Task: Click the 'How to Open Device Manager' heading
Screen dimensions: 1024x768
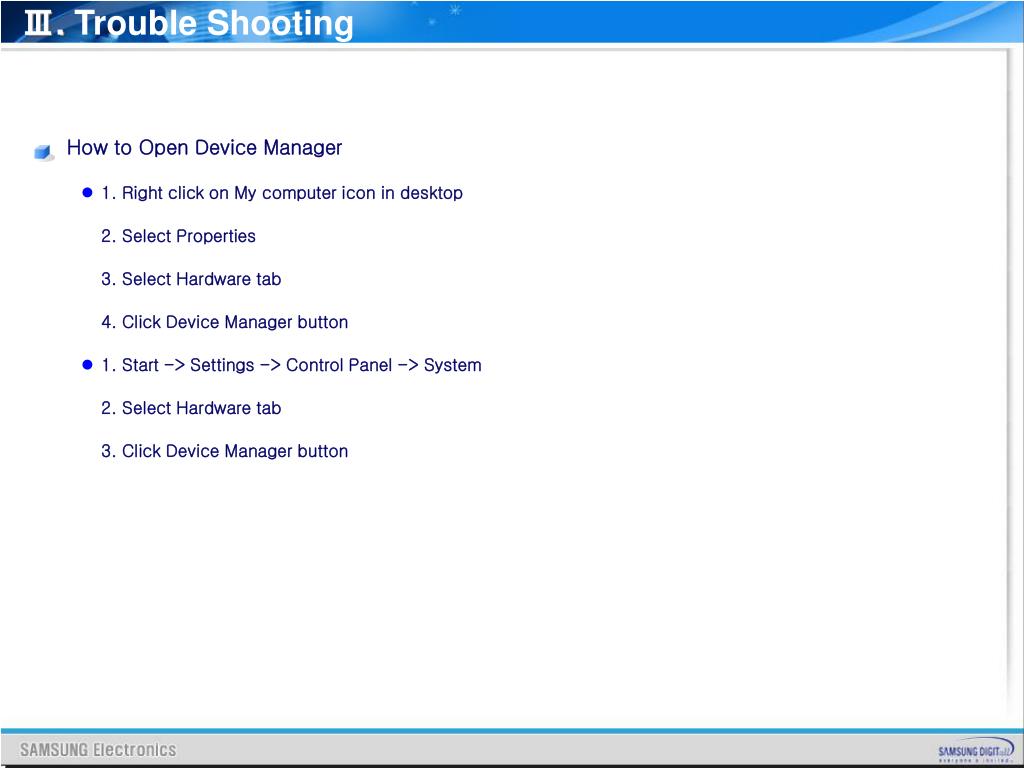Action: (x=204, y=148)
